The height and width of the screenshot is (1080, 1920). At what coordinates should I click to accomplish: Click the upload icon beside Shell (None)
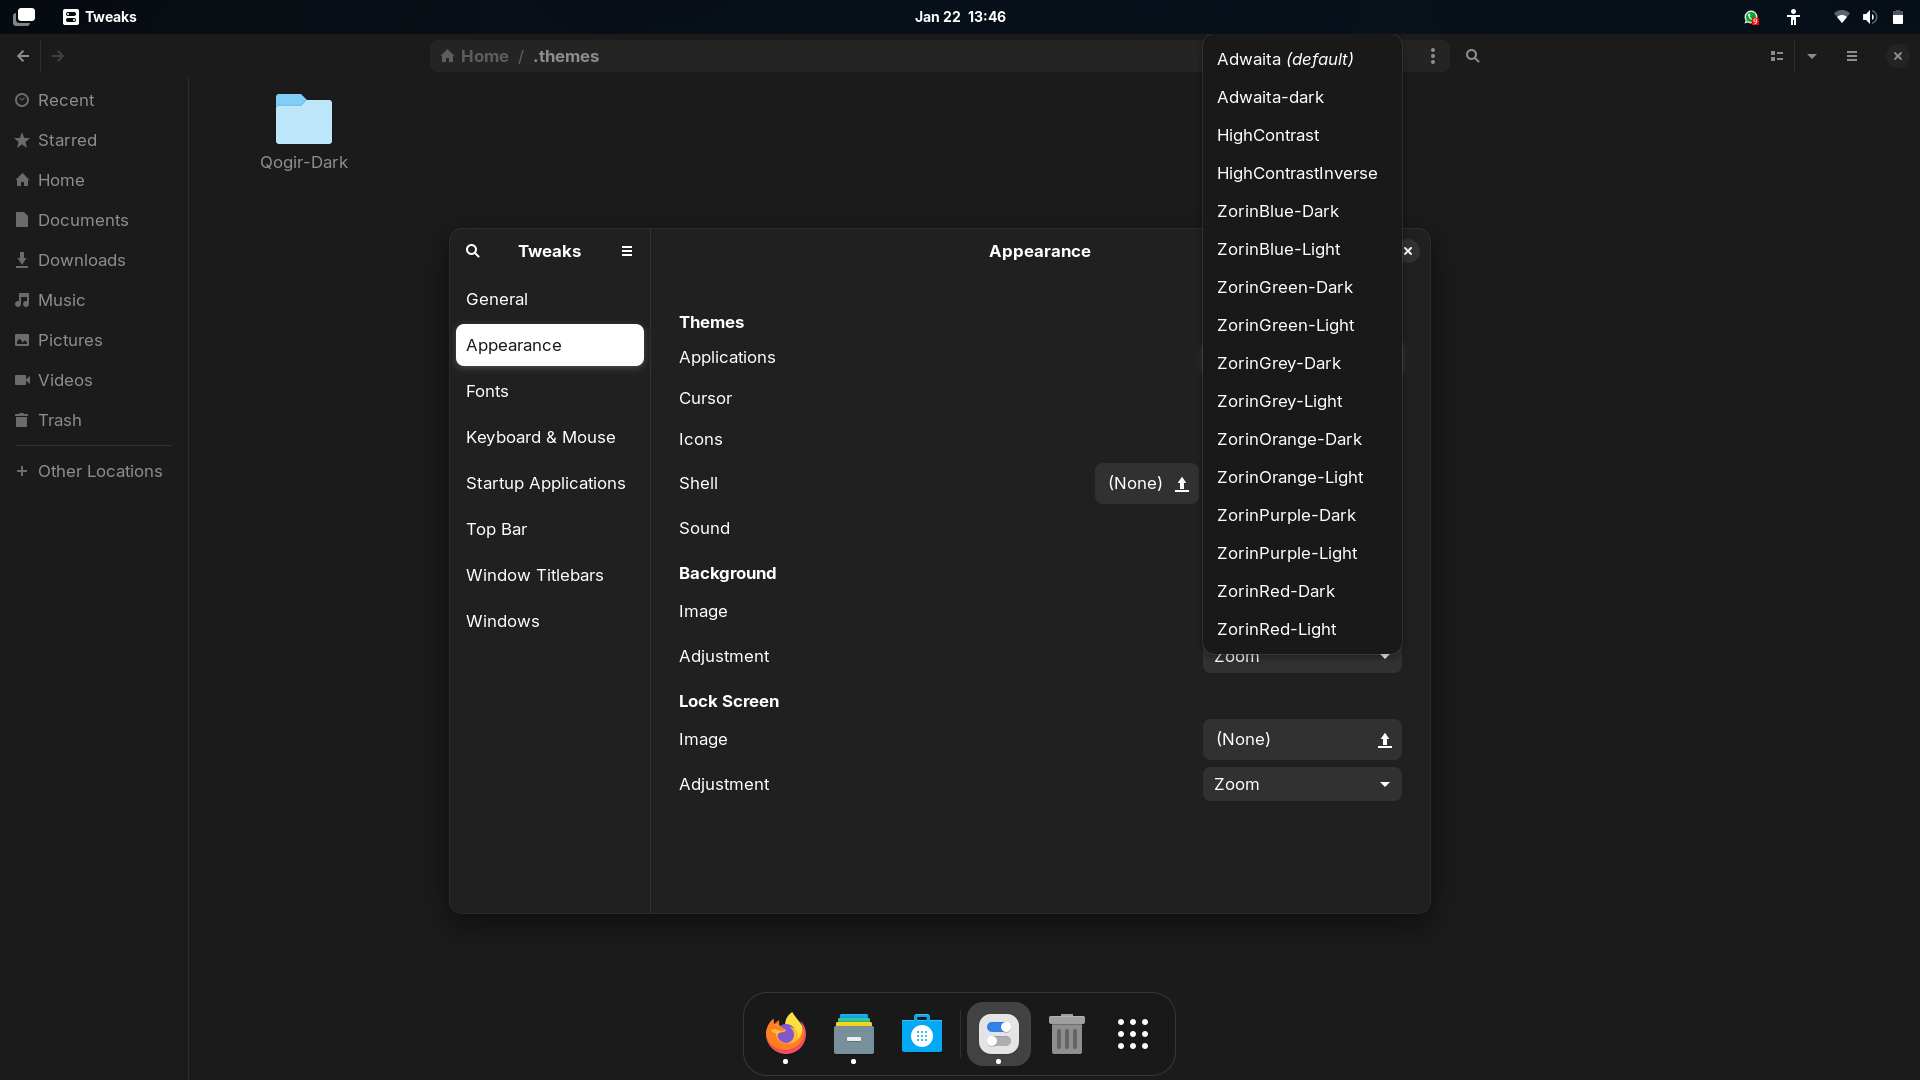point(1181,484)
